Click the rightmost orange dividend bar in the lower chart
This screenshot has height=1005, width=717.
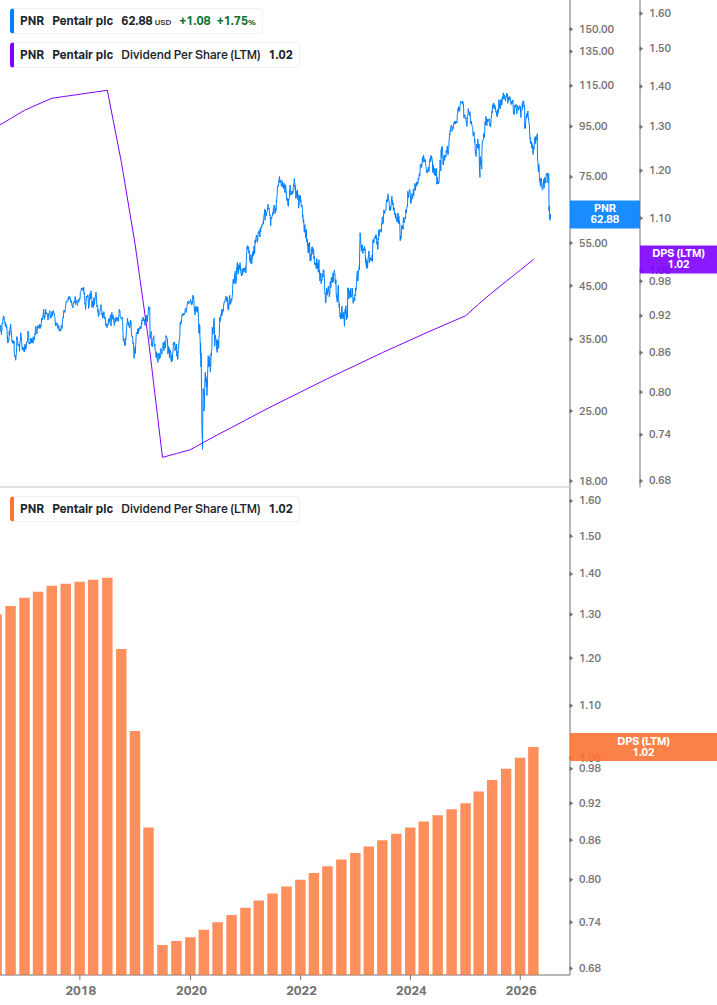pyautogui.click(x=533, y=861)
